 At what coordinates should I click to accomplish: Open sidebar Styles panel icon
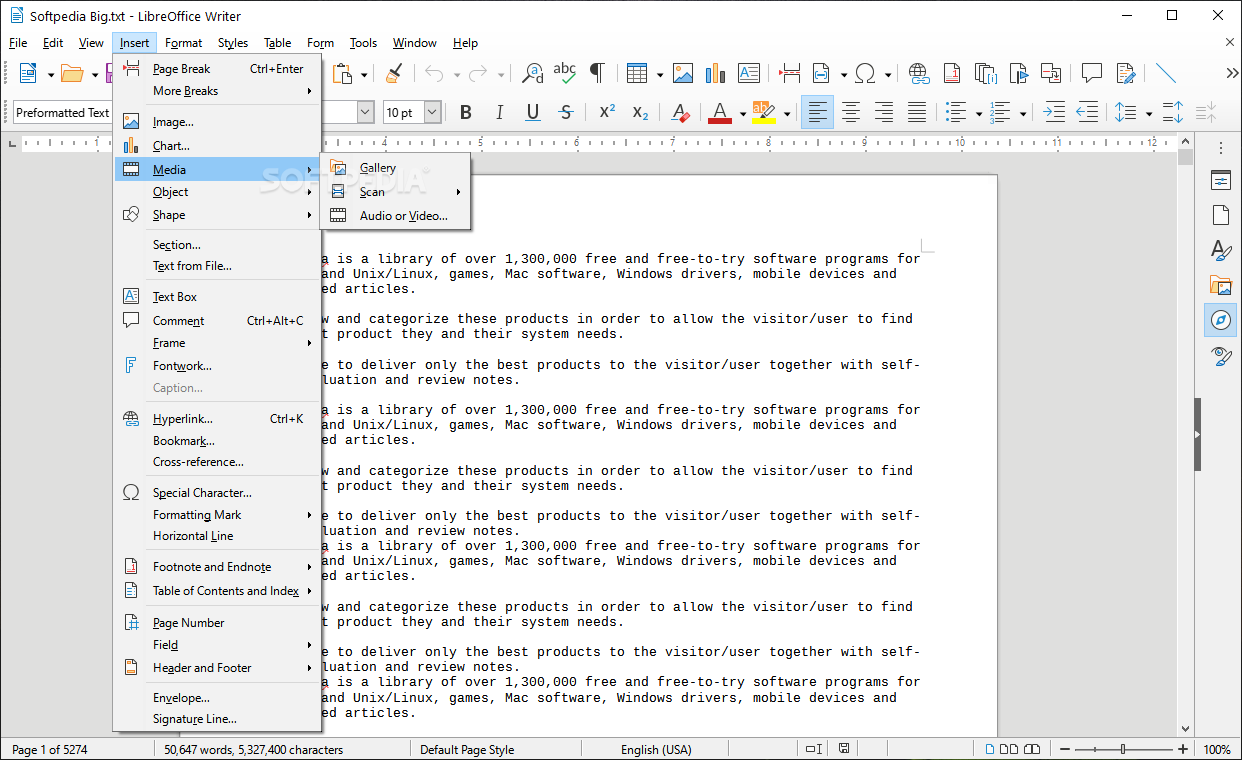(1221, 250)
